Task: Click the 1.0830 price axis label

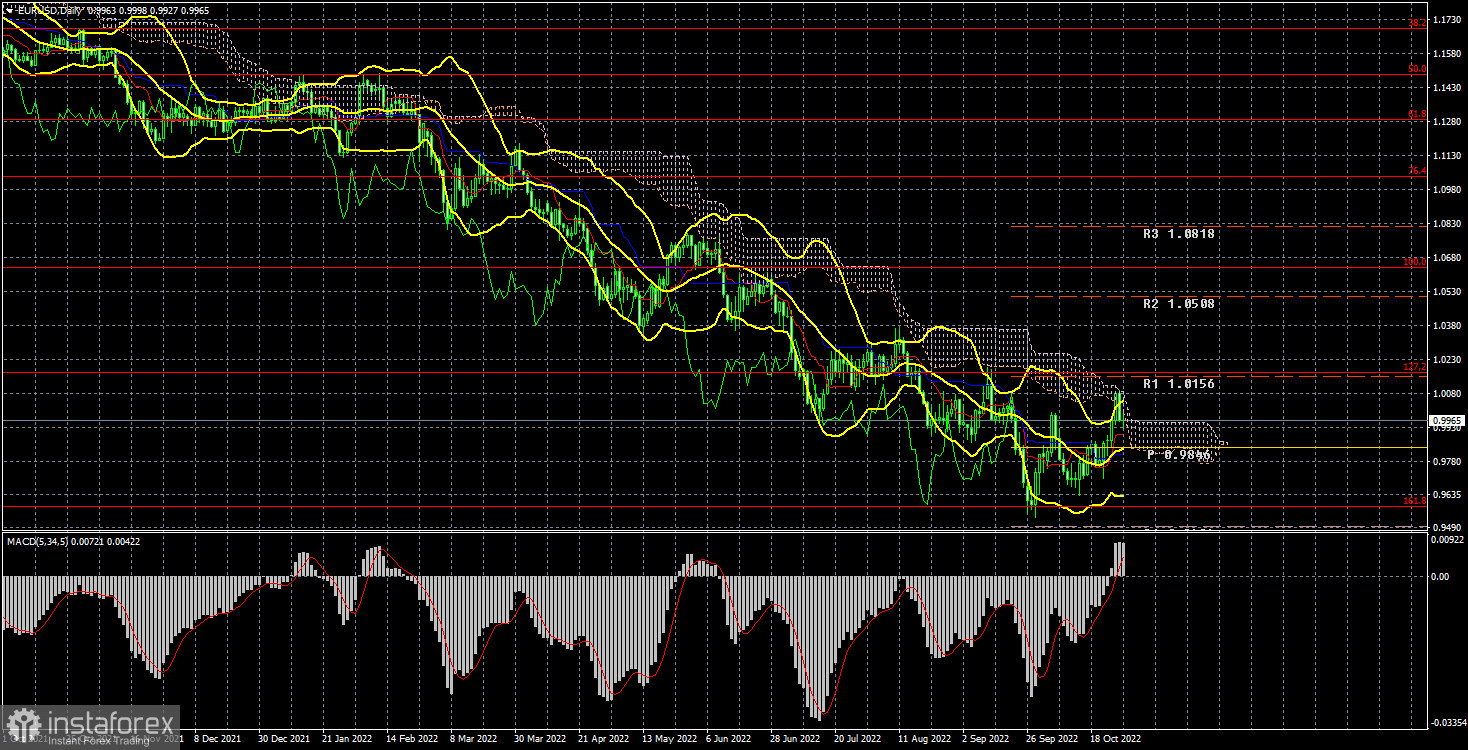Action: pos(1447,224)
